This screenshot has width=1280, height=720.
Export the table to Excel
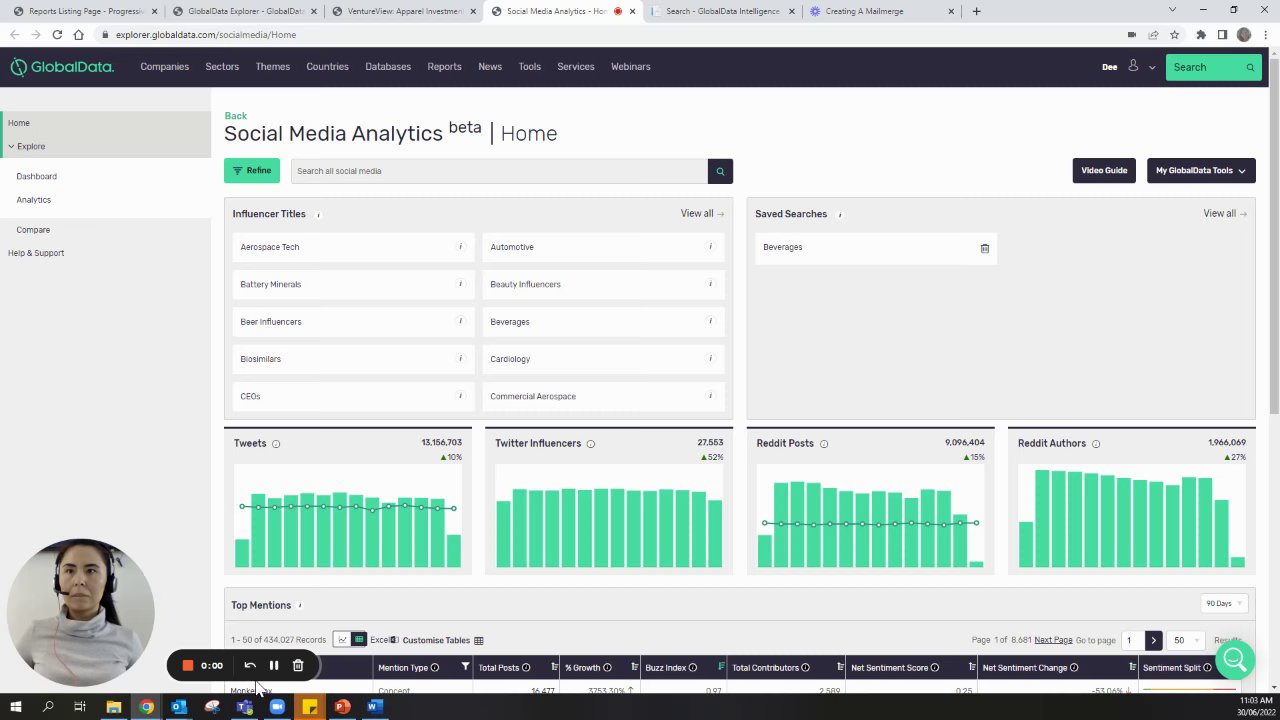click(x=384, y=640)
